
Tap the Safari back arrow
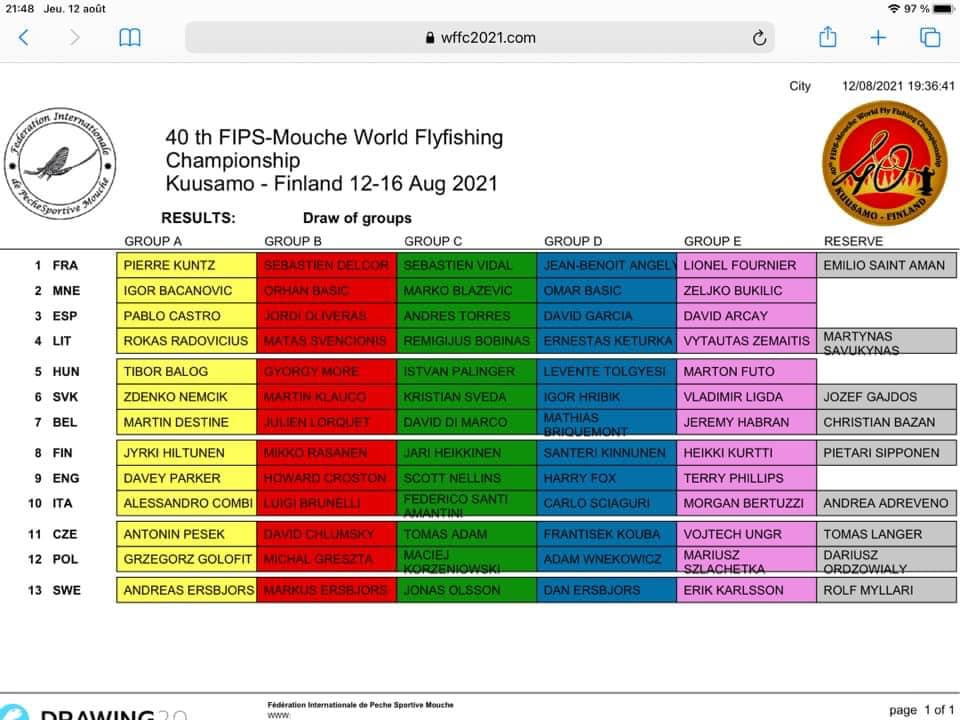pos(24,38)
